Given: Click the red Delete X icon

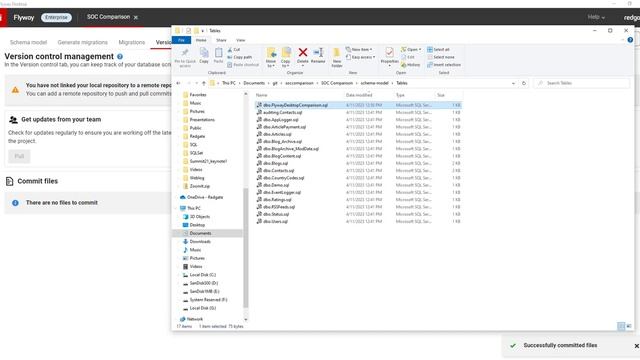Looking at the screenshot, I should point(302,52).
